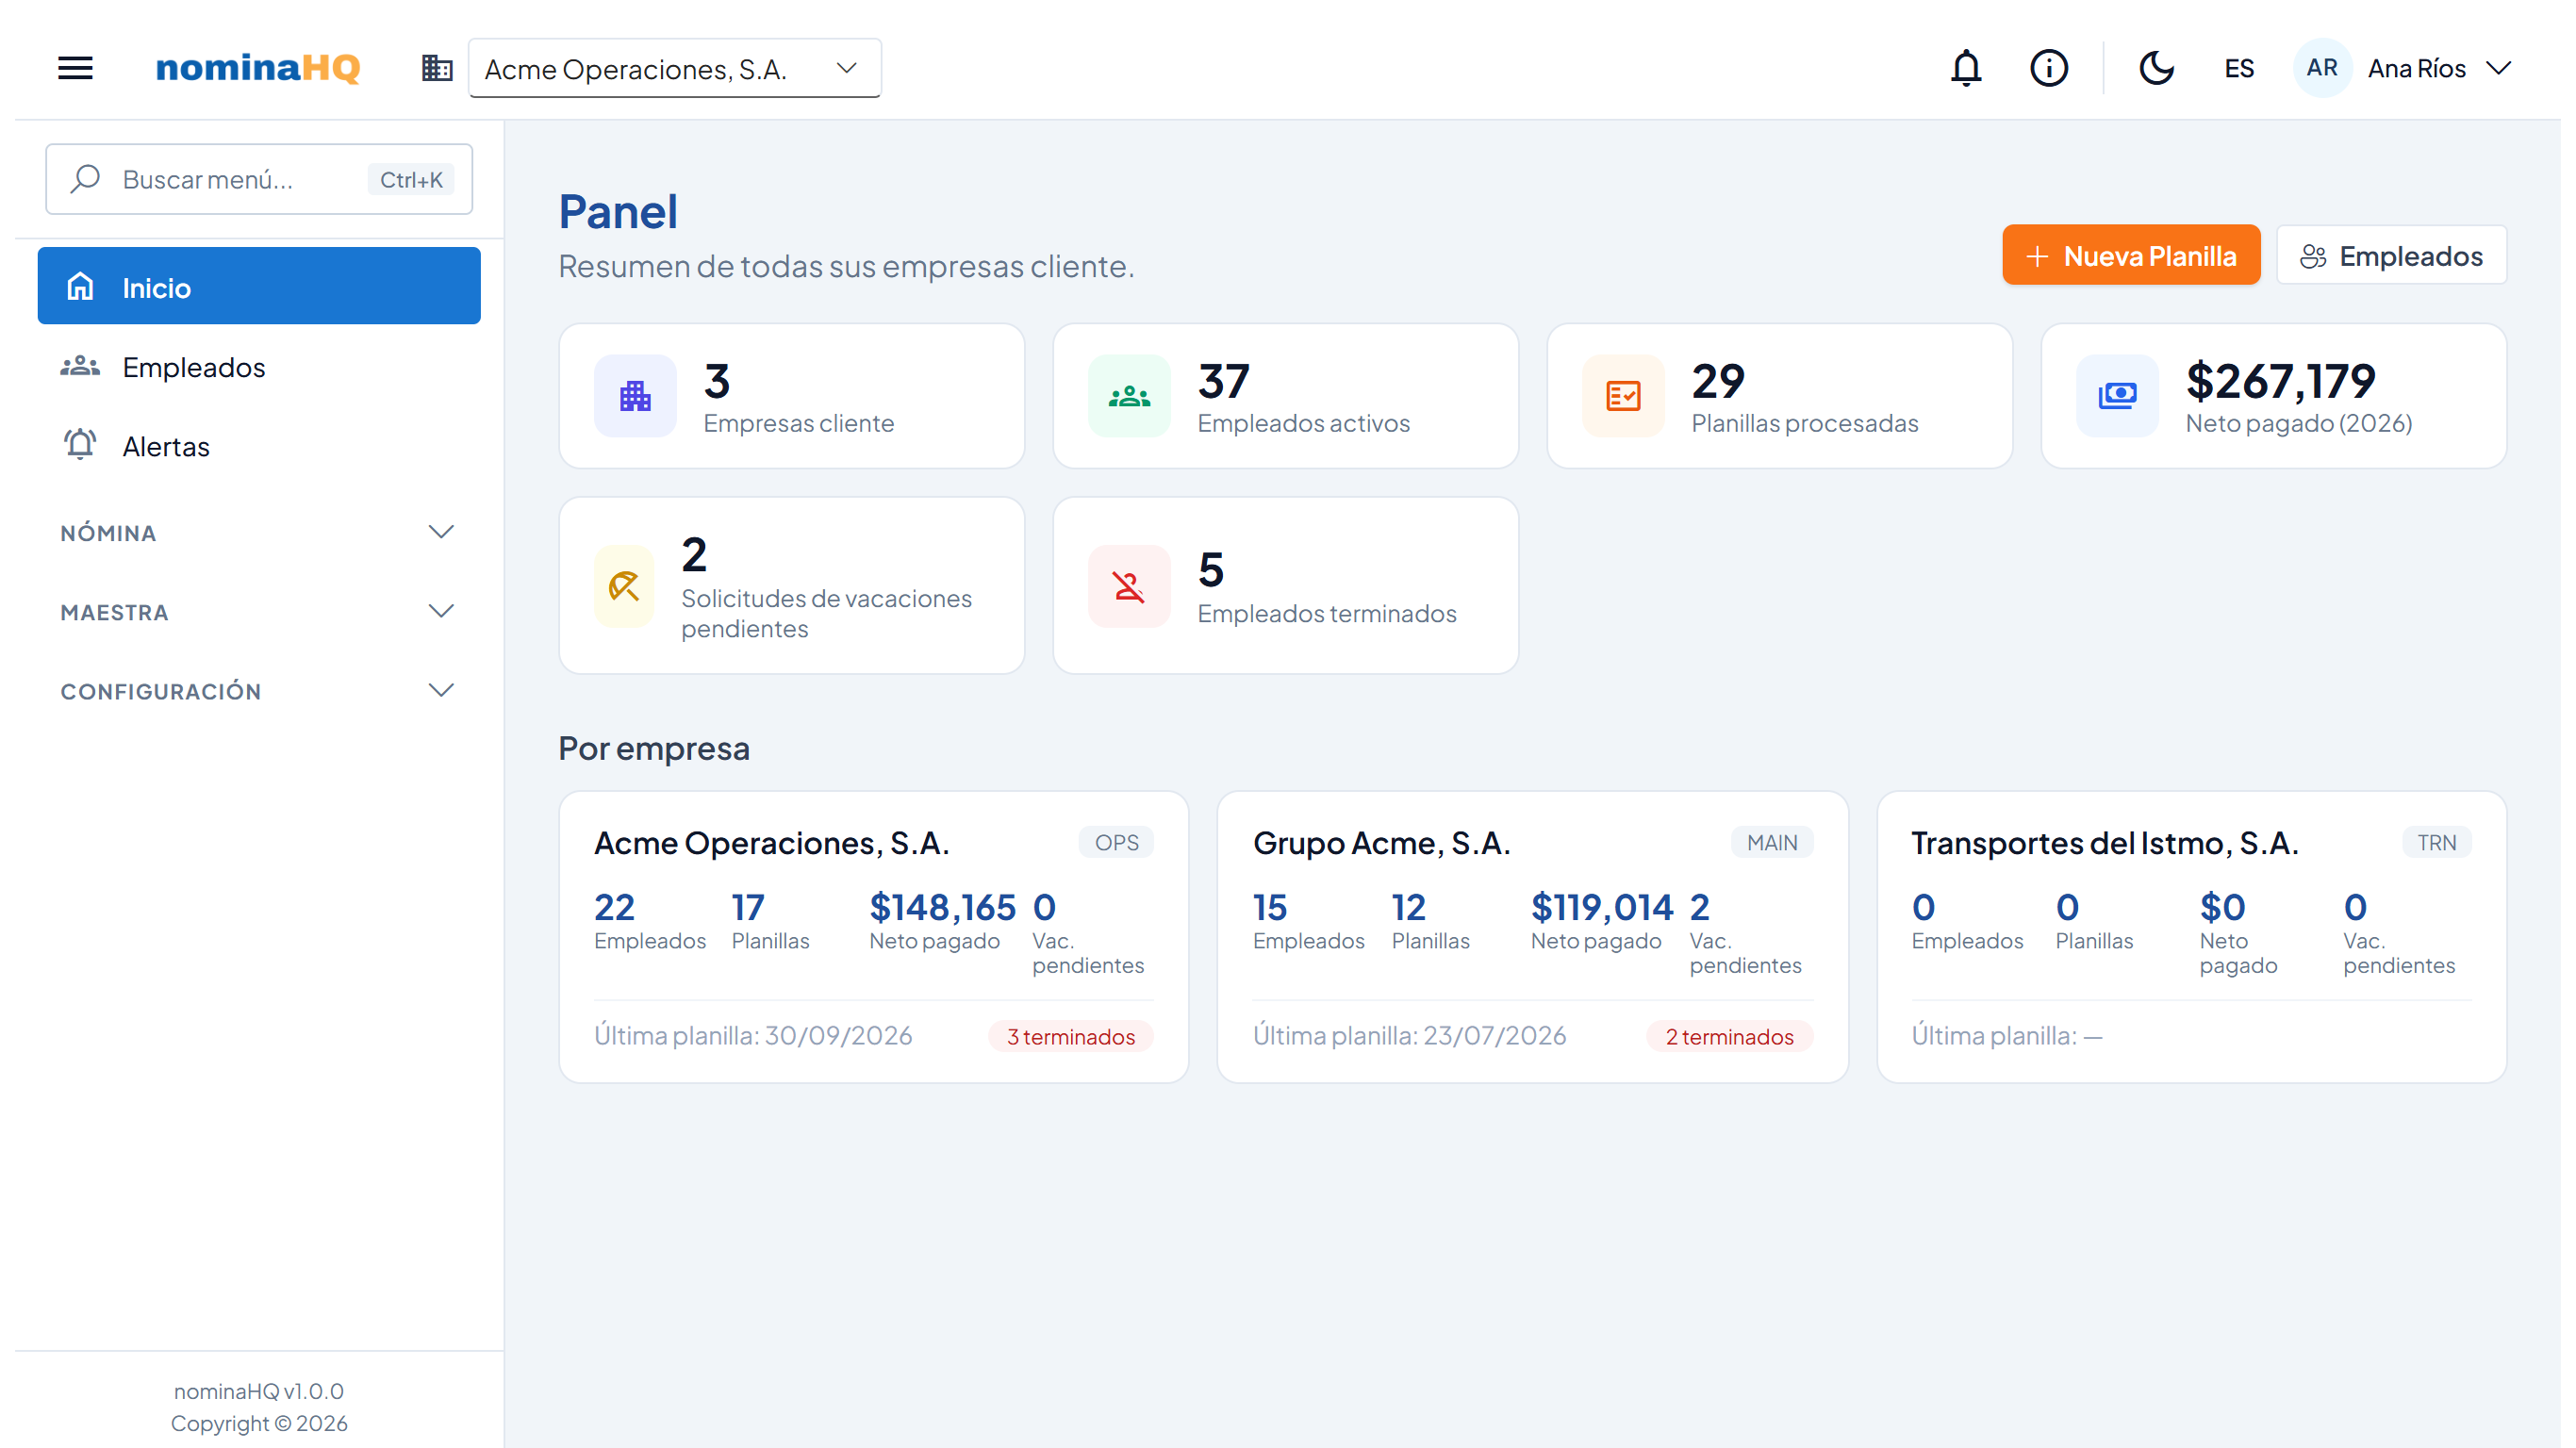The width and height of the screenshot is (2576, 1448).
Task: Click the Nueva Planilla button
Action: (x=2130, y=255)
